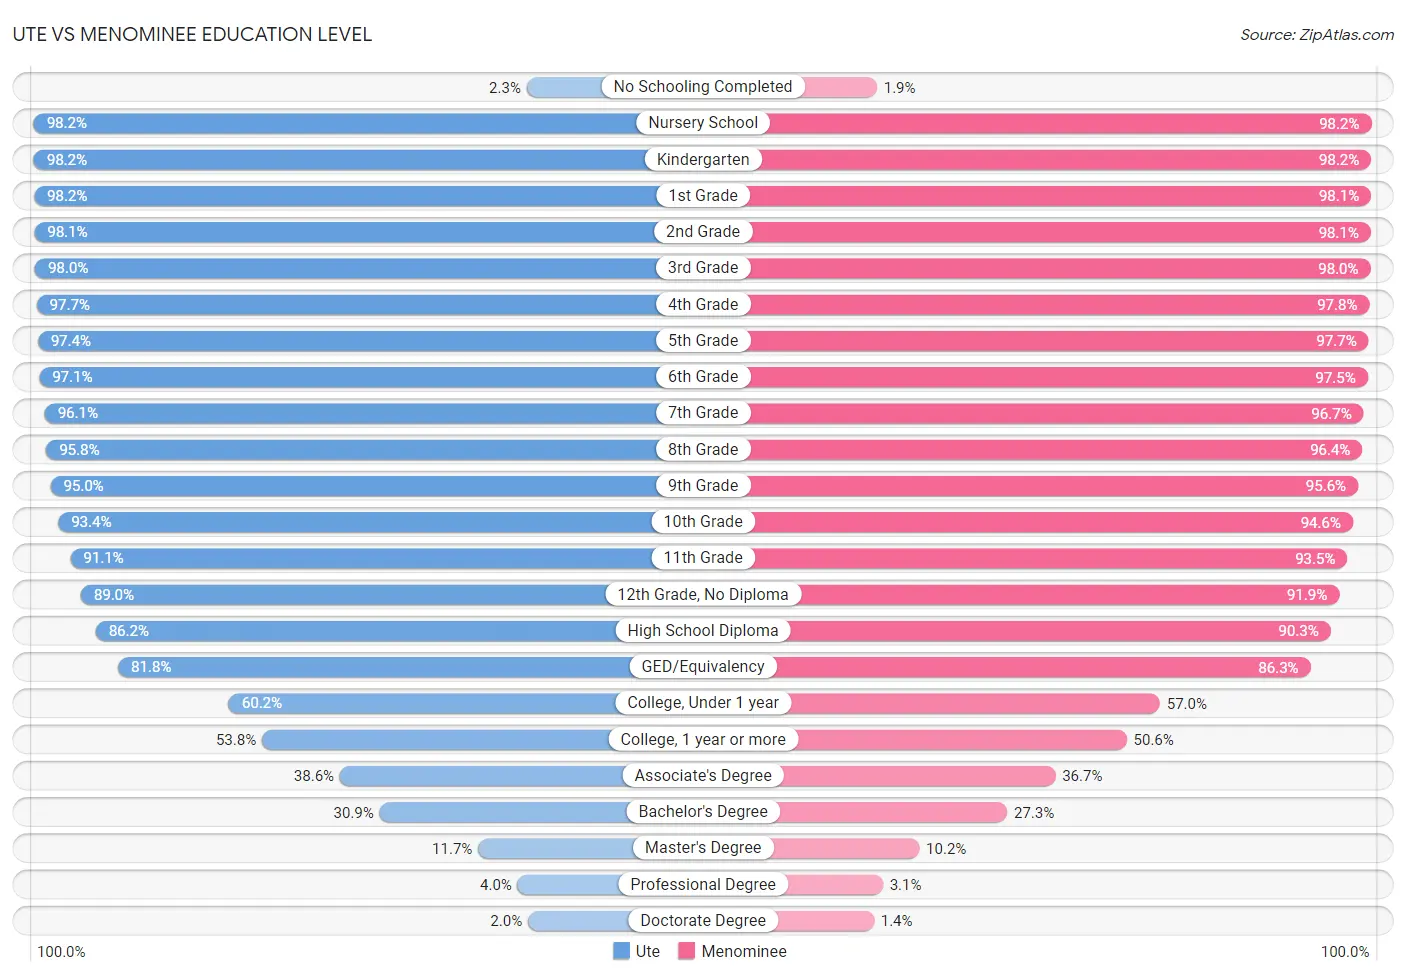
Task: Select the High School Diploma label
Action: click(x=703, y=631)
